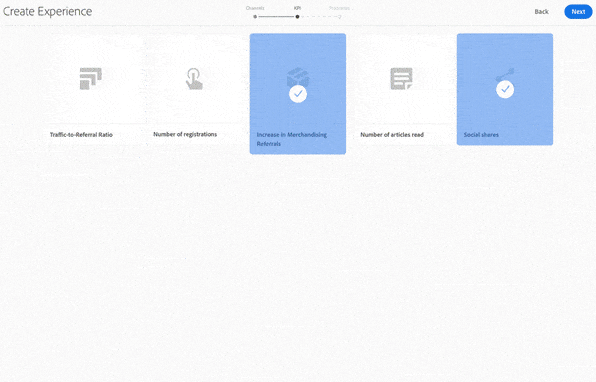Click the Number of registrations label
Screen dimensions: 596x382
[185, 134]
